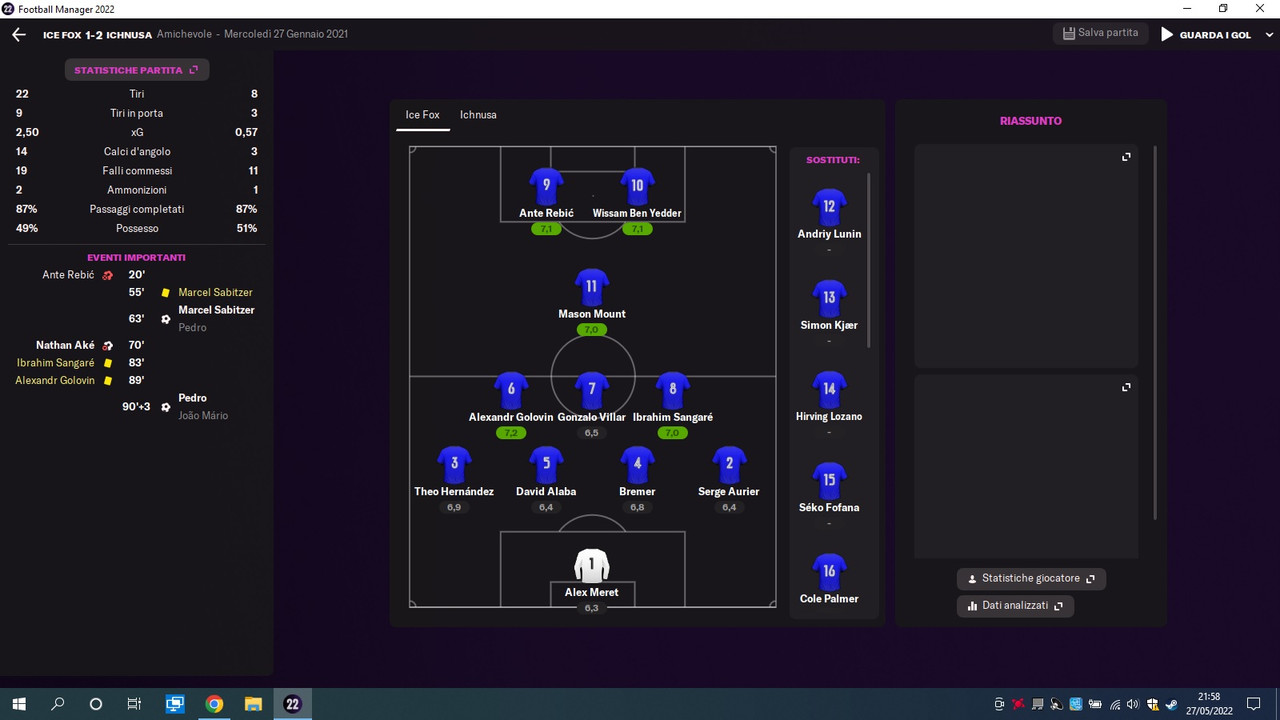Select Serge Aurier shirt number 2
This screenshot has height=720, width=1280.
[729, 464]
